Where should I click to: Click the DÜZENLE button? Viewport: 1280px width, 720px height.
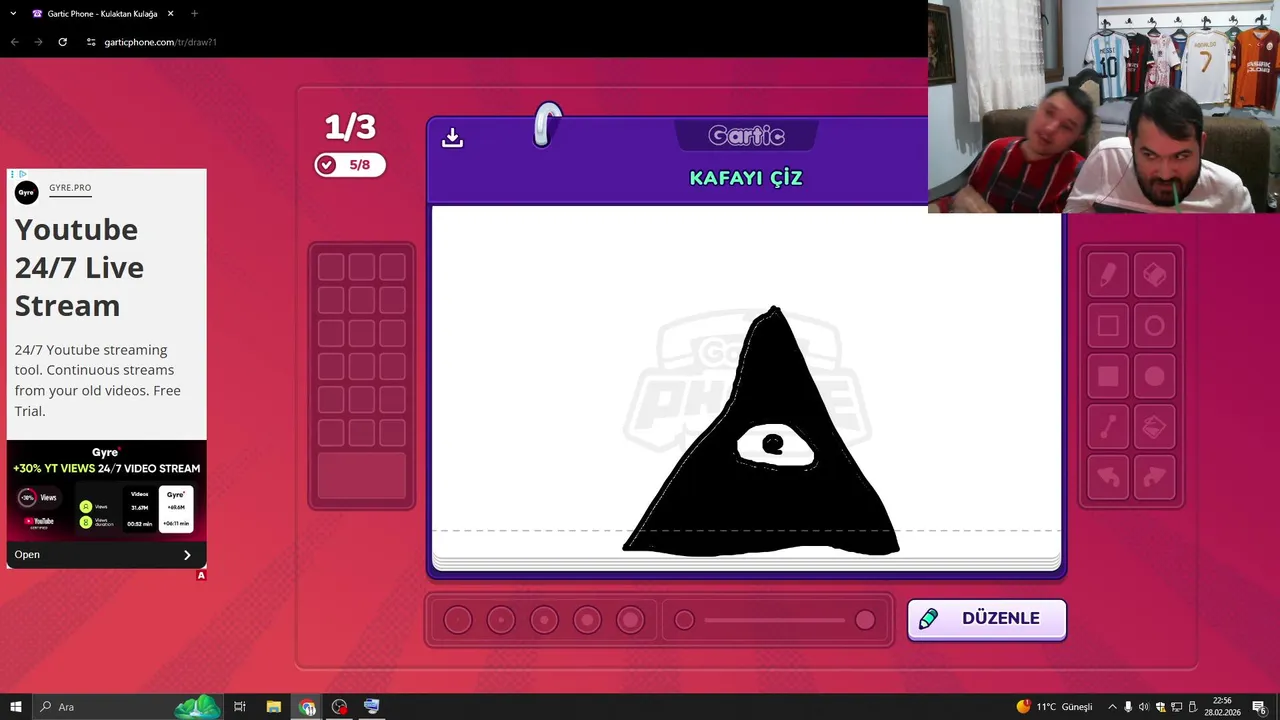click(x=987, y=619)
